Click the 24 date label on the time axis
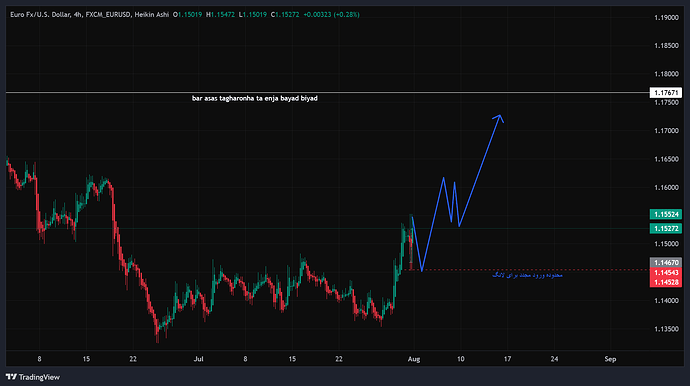 (554, 359)
